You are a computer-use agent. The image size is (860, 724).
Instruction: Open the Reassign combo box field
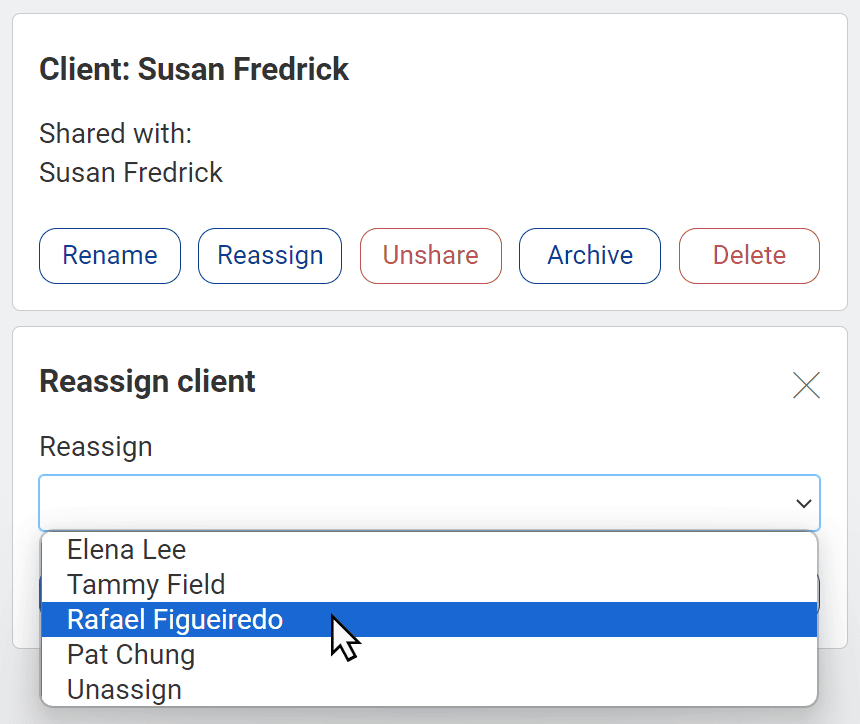click(429, 503)
